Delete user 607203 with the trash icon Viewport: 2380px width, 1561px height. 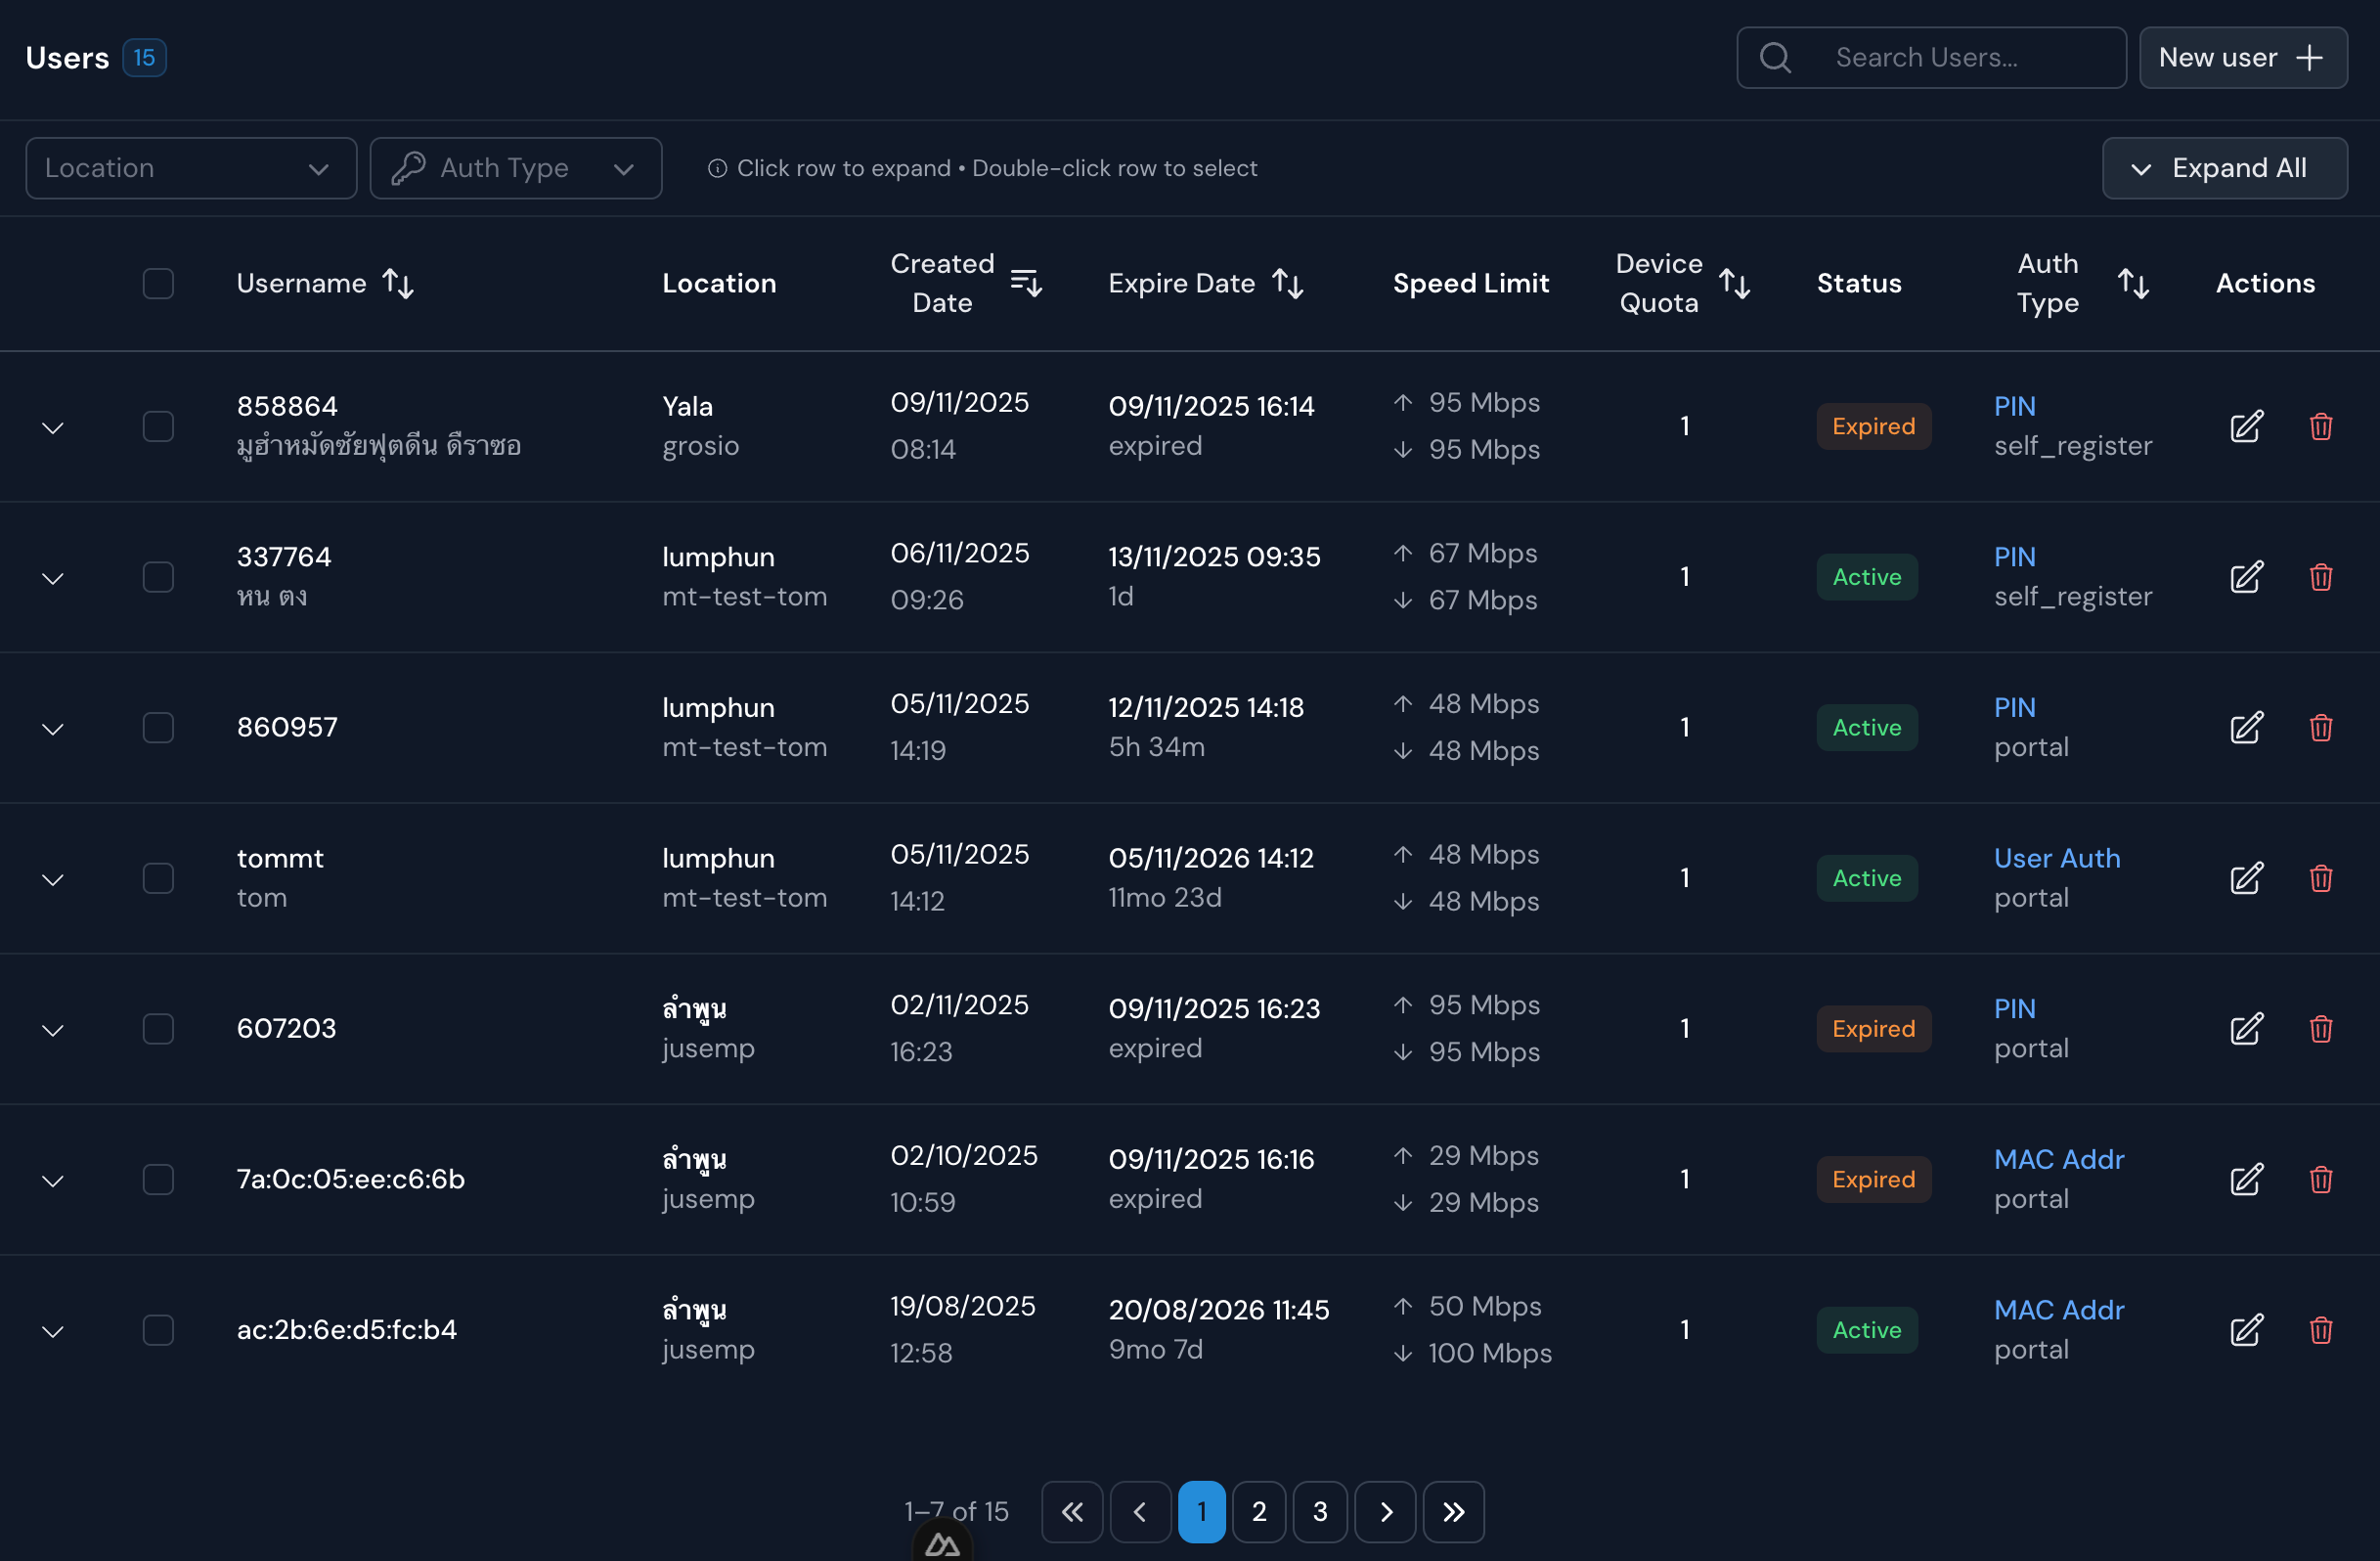click(2321, 1028)
